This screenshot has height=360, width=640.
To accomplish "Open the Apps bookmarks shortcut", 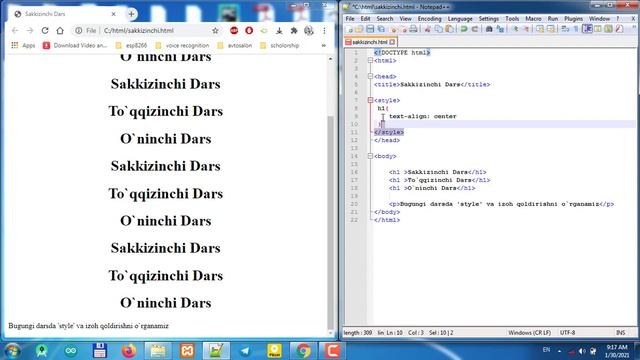I will [x=23, y=45].
